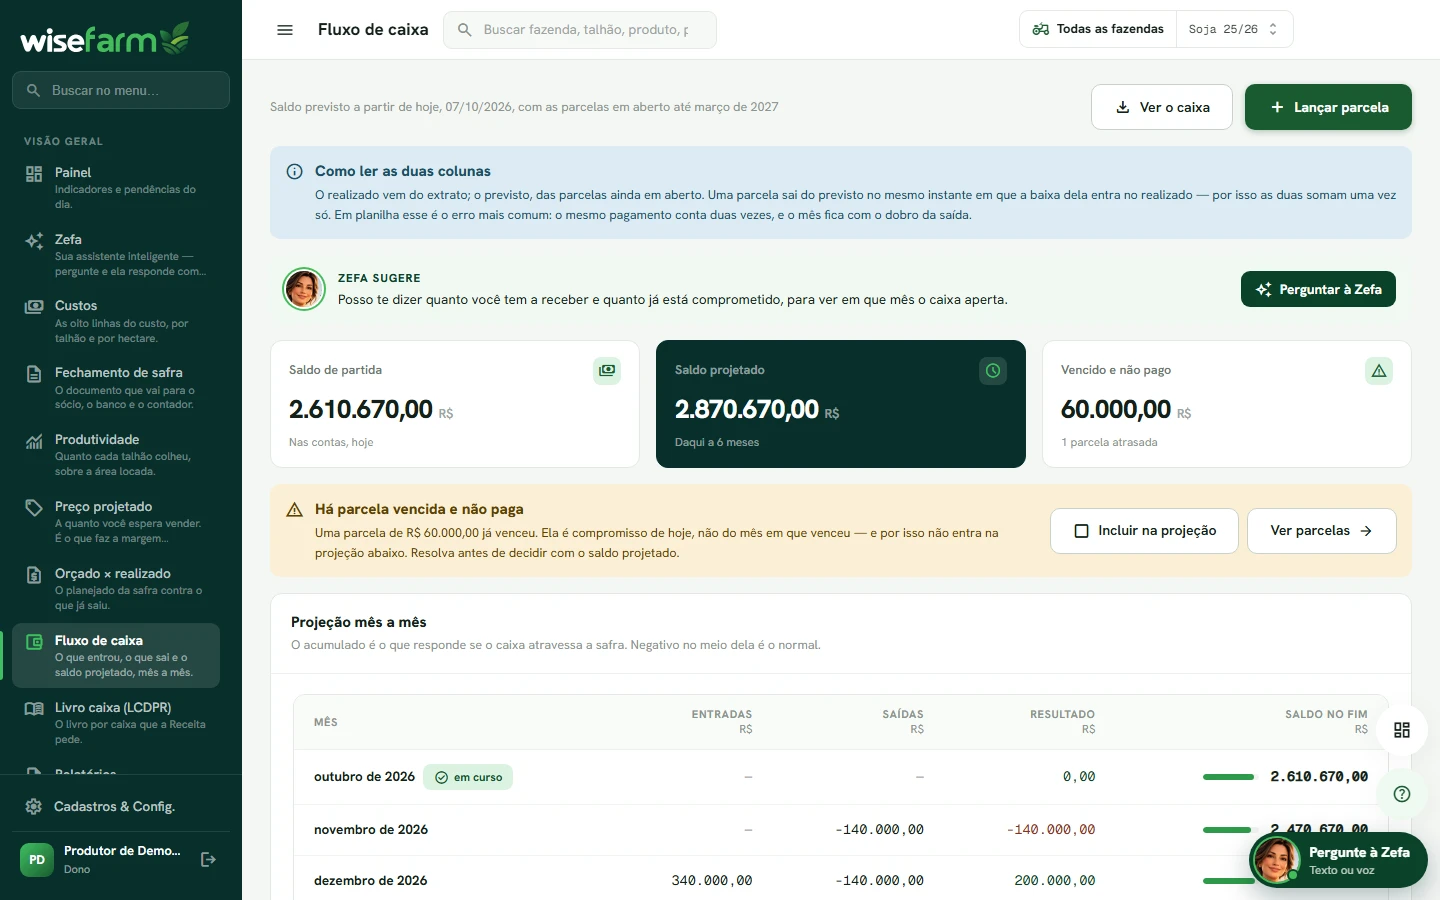The image size is (1440, 900).
Task: Expand the Todas as fazendas selector
Action: 1098,29
